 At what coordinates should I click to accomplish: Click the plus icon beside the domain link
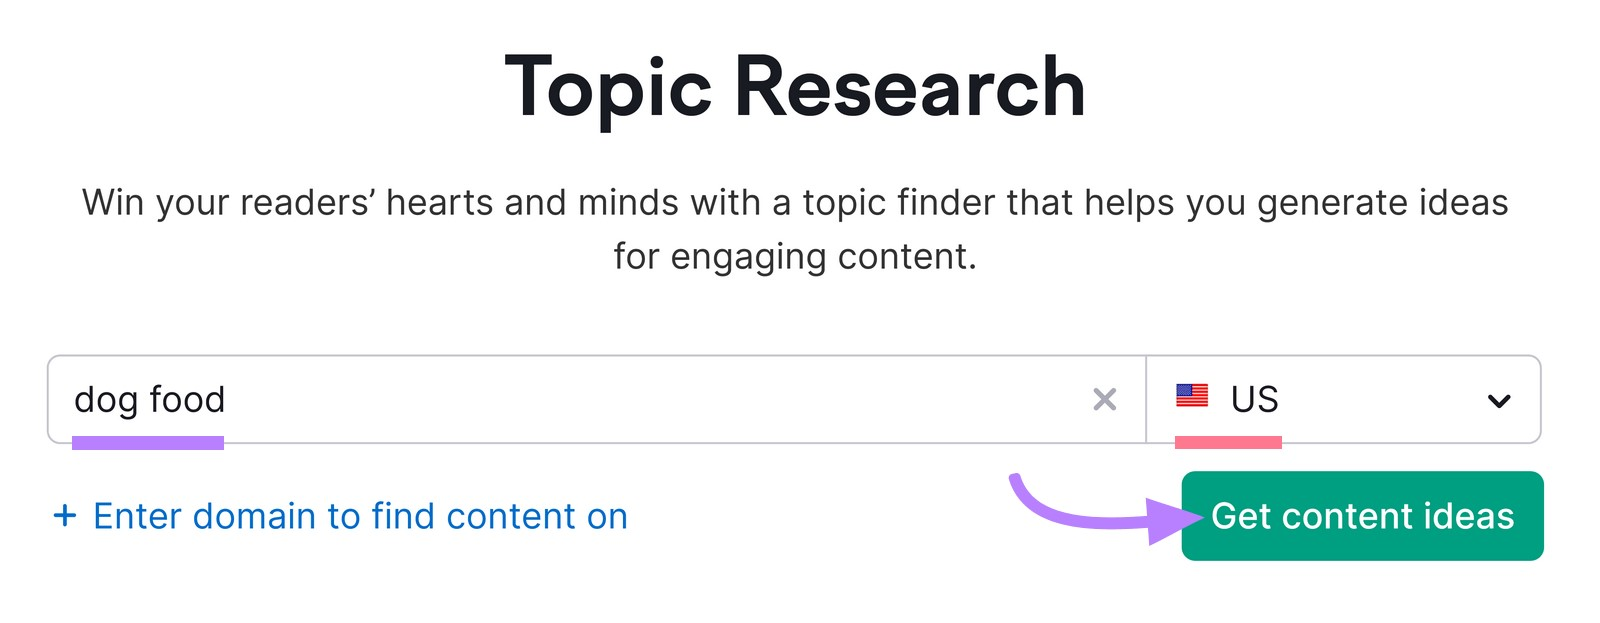tap(64, 516)
